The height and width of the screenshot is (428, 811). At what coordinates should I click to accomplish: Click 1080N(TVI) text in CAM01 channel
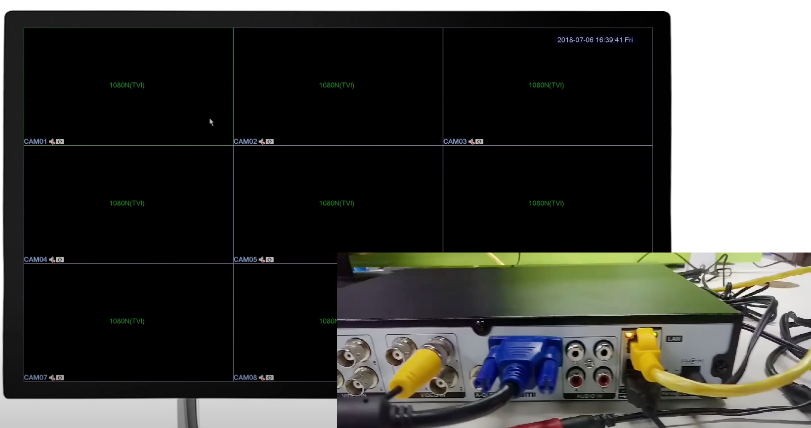click(x=127, y=85)
